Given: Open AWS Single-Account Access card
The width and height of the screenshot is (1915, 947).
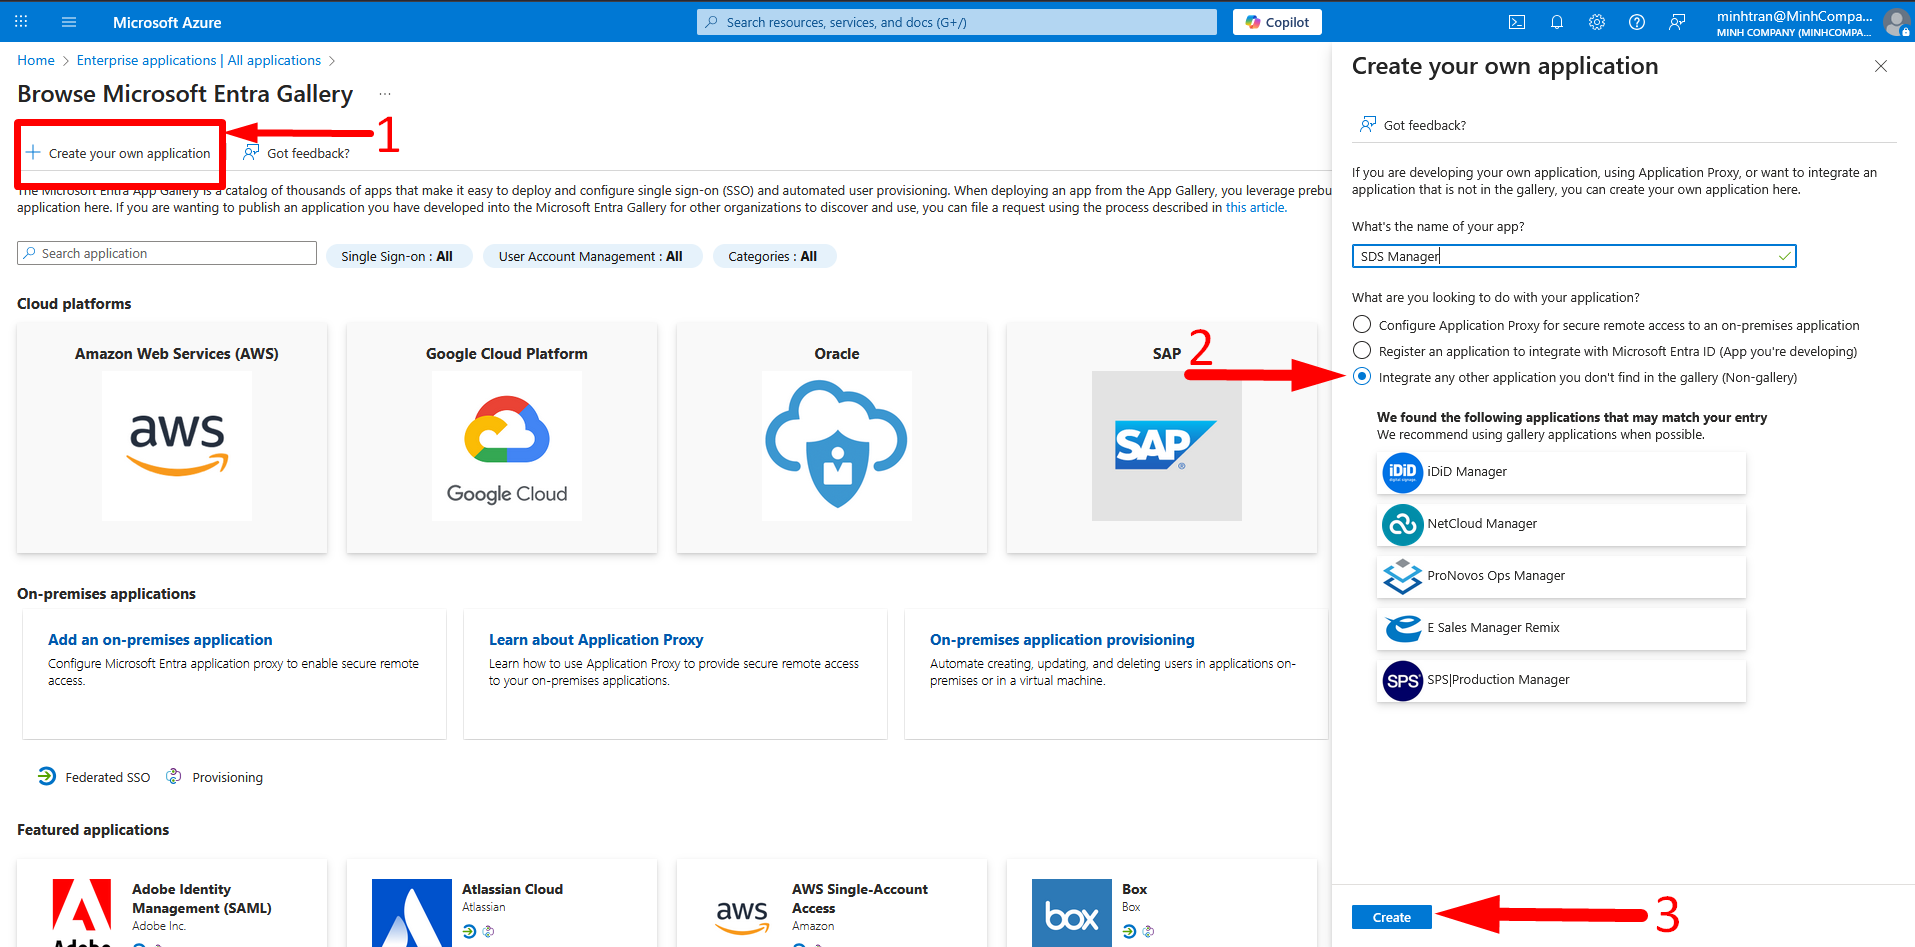Looking at the screenshot, I should [x=832, y=903].
